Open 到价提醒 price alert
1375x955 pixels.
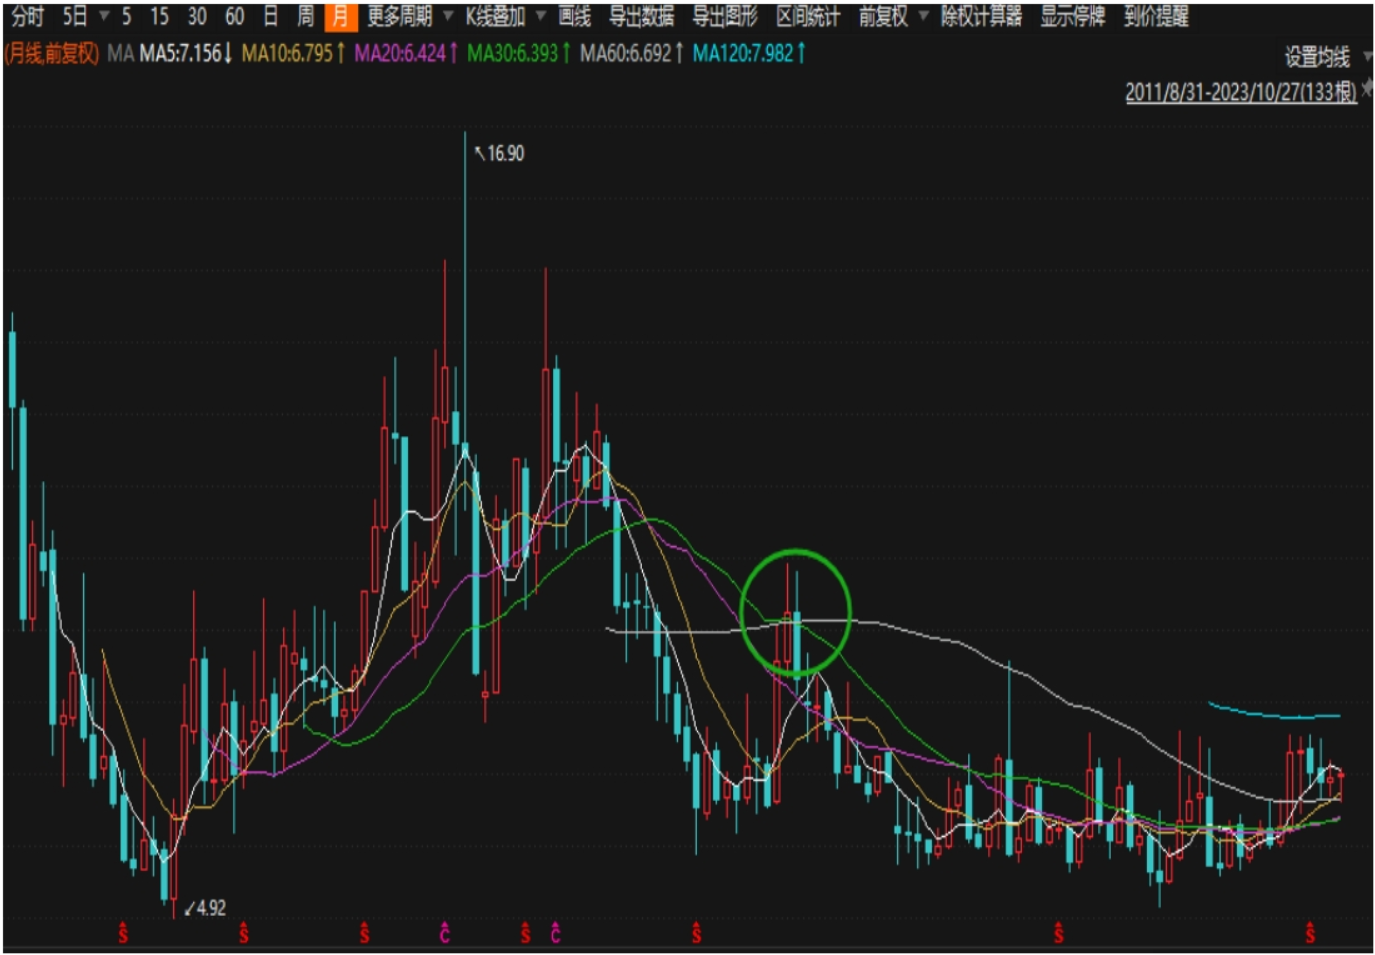coord(1156,16)
